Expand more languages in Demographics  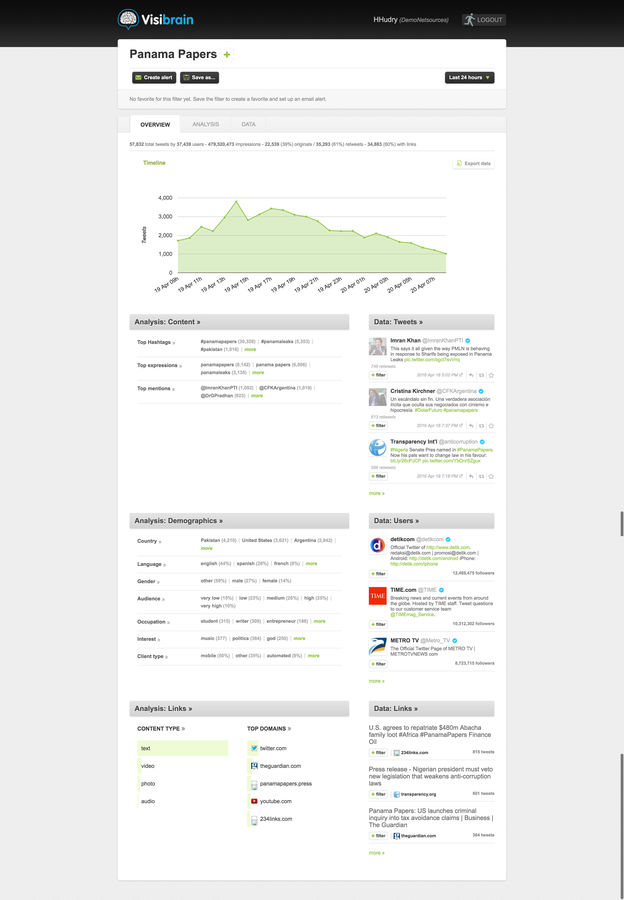tap(311, 563)
